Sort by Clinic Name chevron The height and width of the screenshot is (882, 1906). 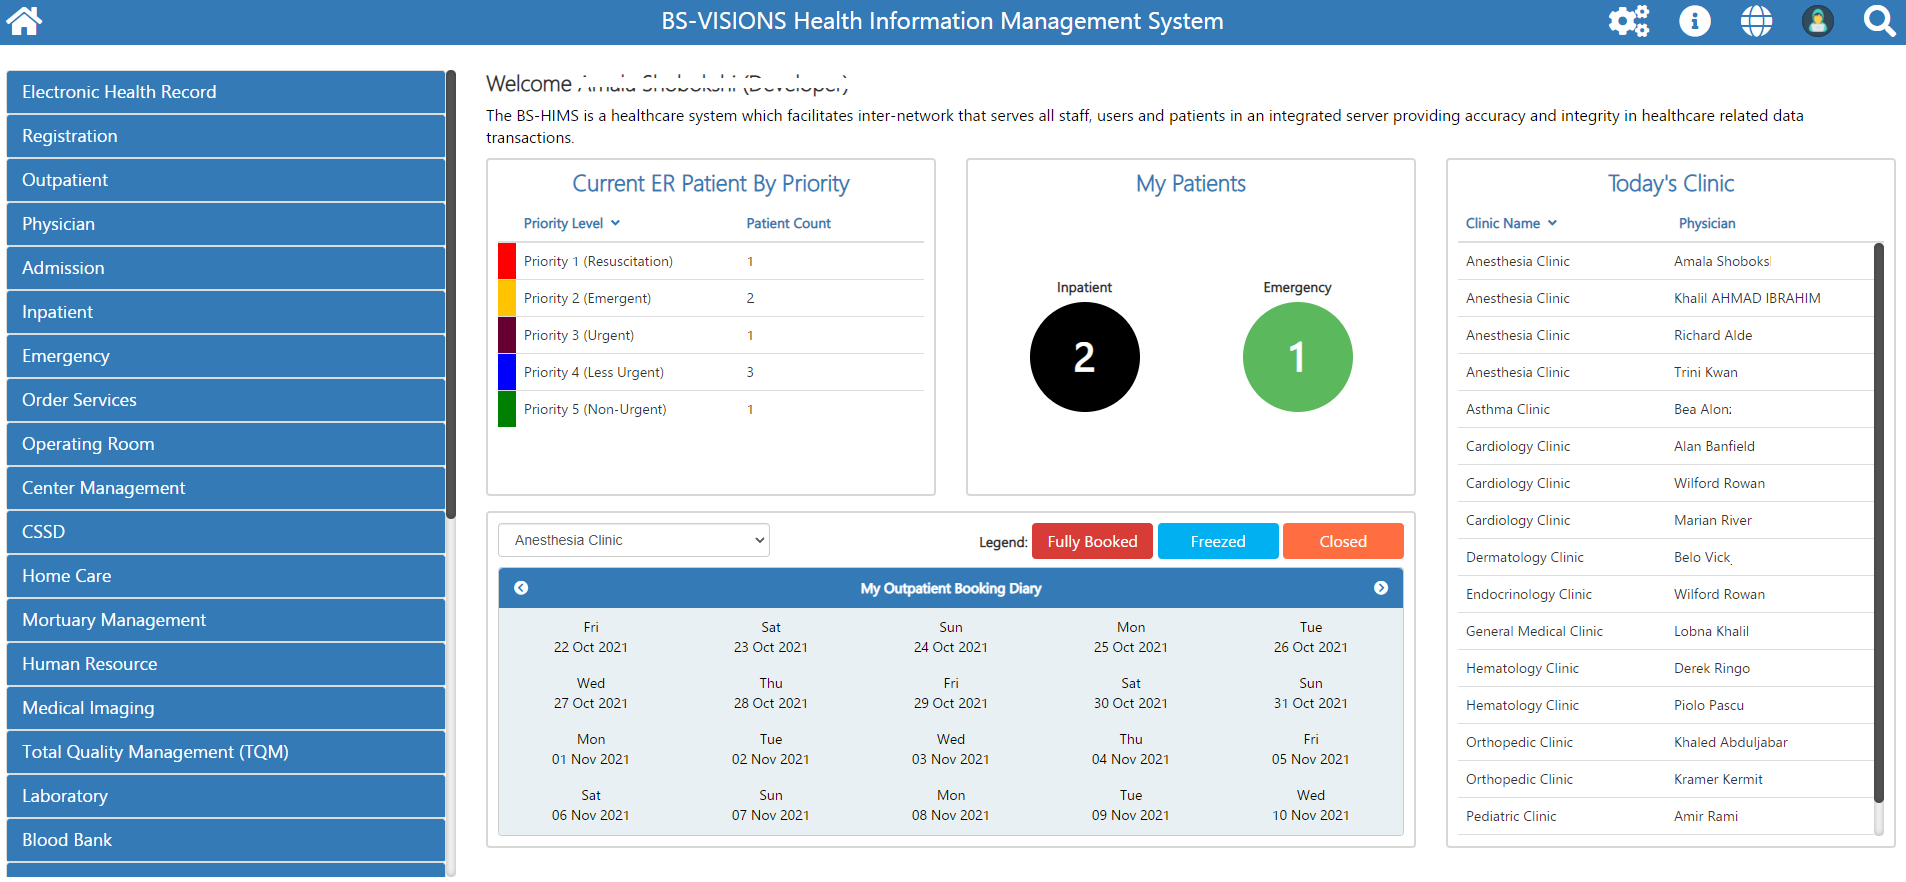tap(1552, 223)
